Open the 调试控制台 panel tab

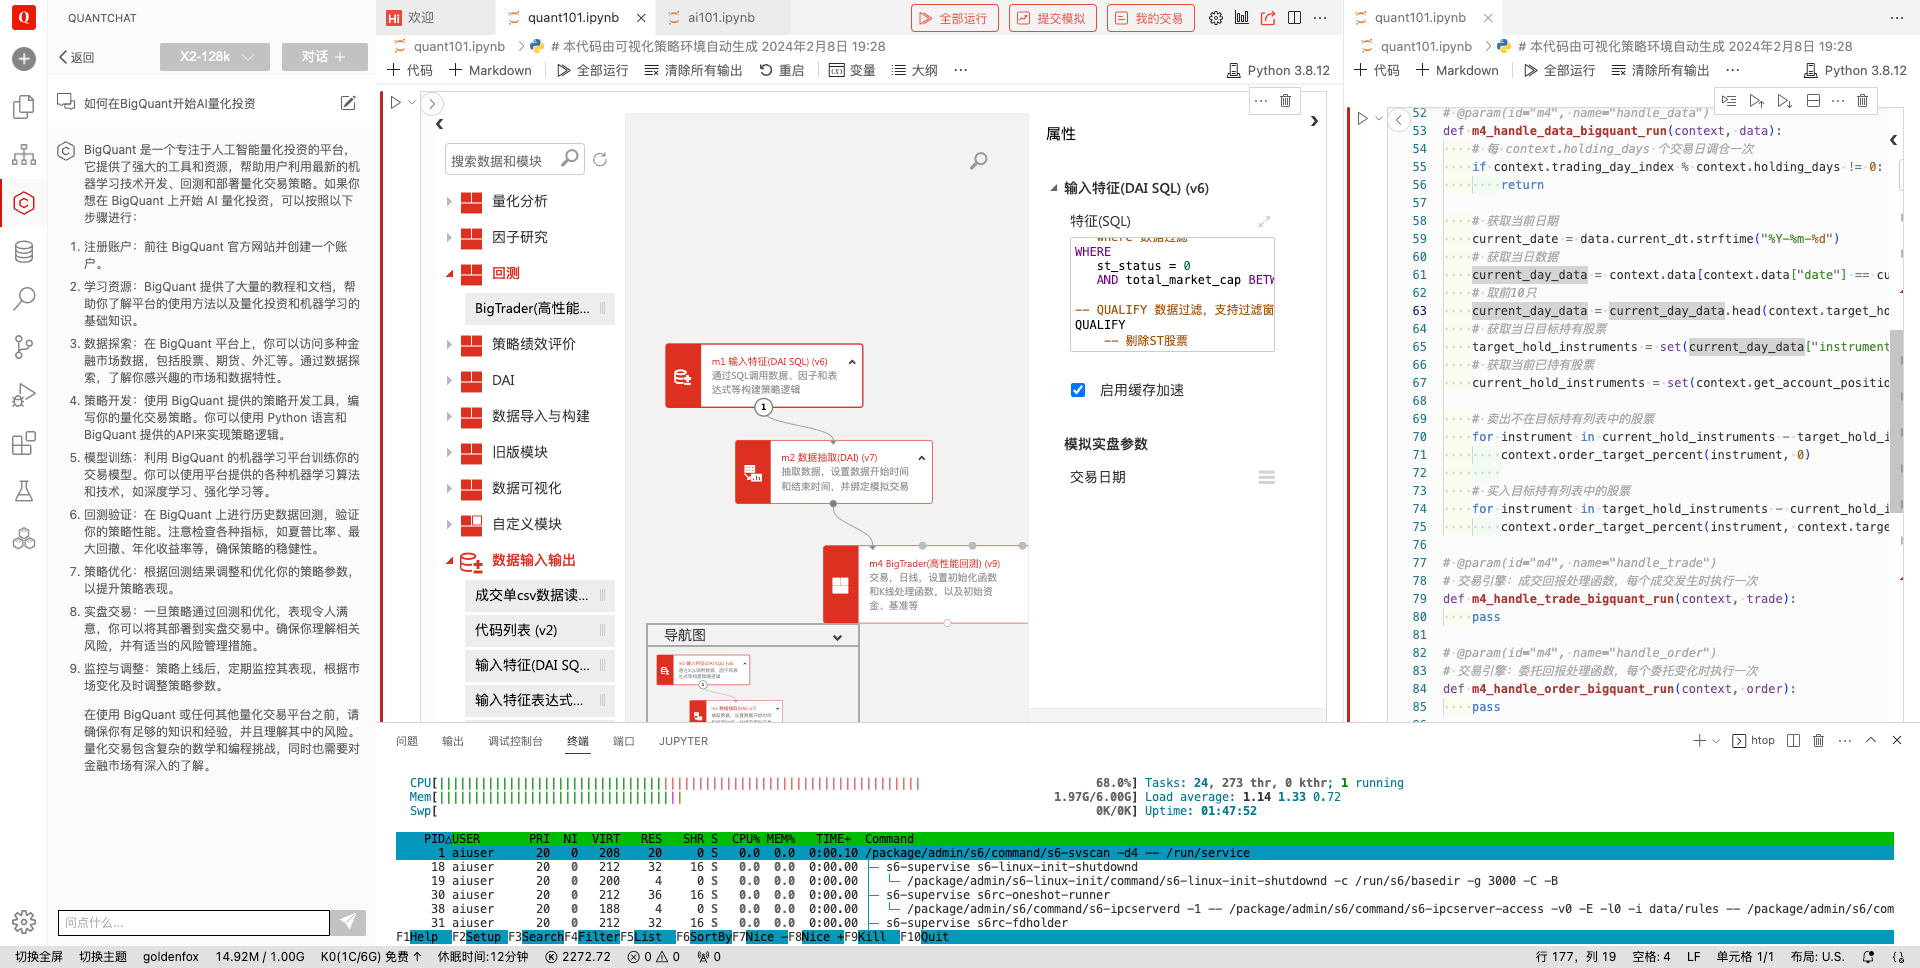[515, 741]
